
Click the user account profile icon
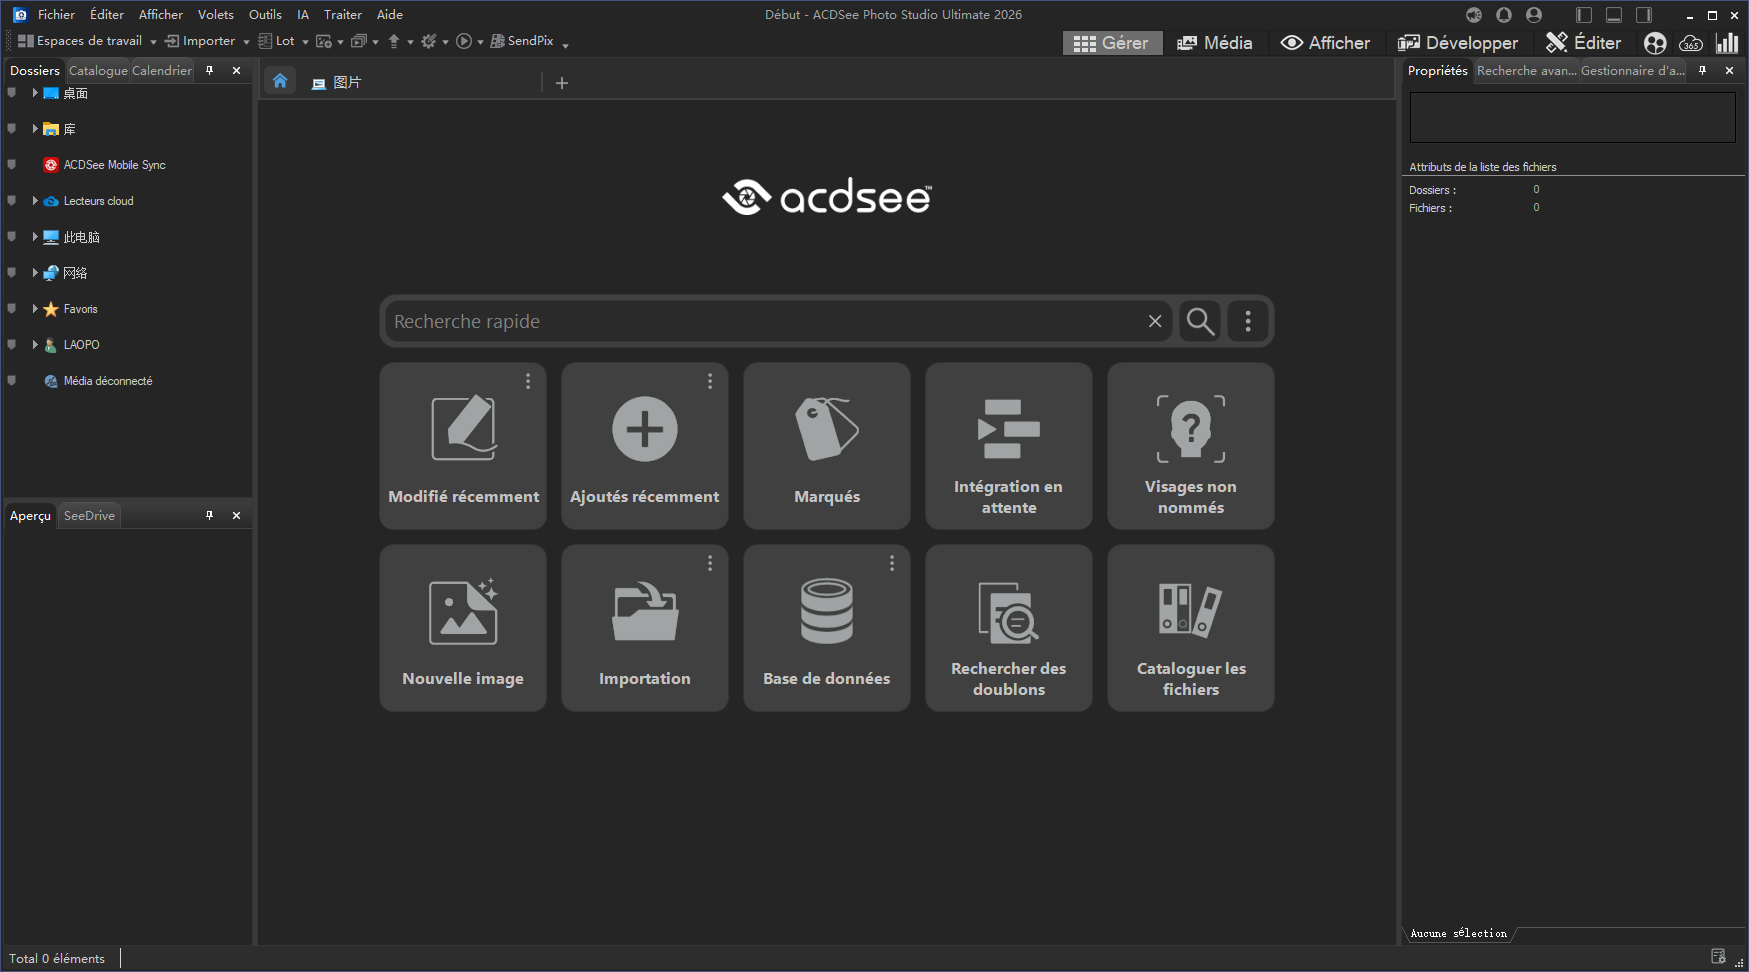pos(1534,15)
